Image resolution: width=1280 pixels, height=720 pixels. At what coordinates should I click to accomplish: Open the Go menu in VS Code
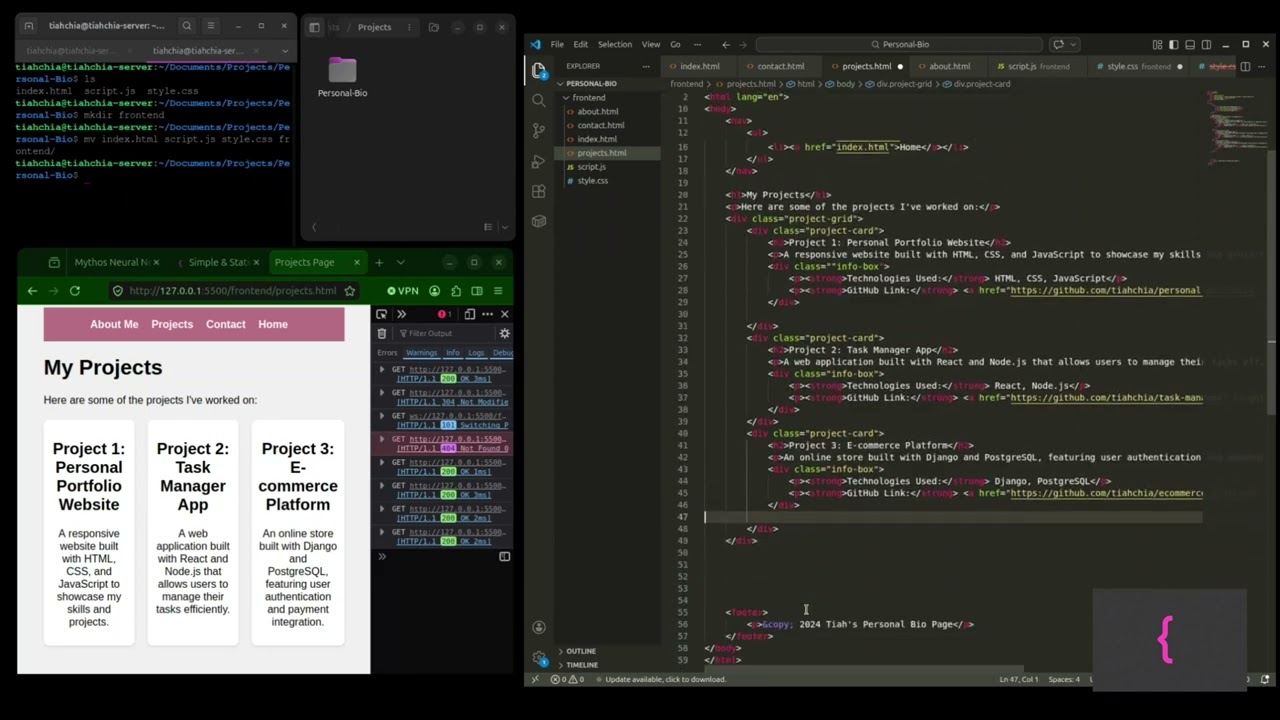(x=675, y=44)
